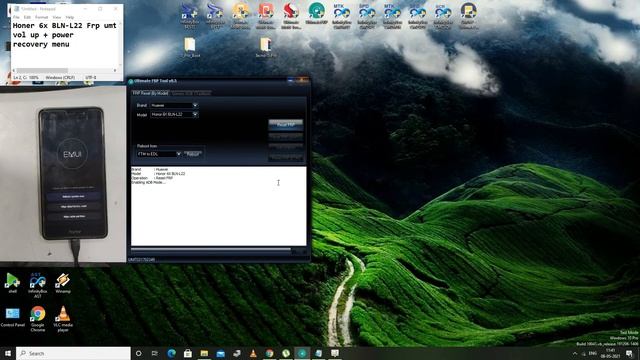Click the Reset FRP button
640x360 pixels.
coord(286,124)
